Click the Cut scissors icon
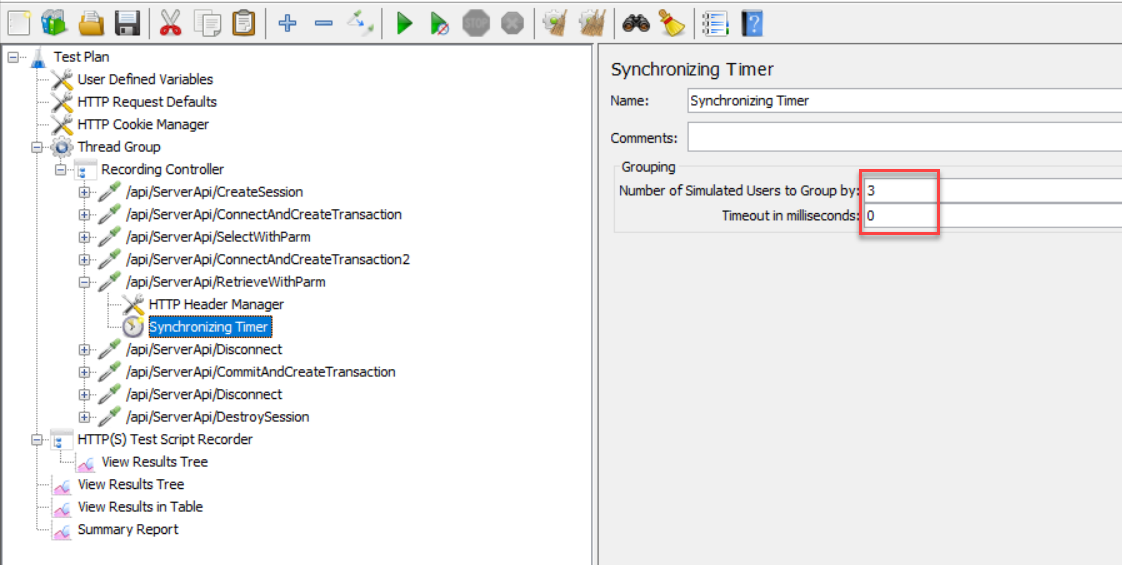The height and width of the screenshot is (565, 1122). tap(171, 22)
